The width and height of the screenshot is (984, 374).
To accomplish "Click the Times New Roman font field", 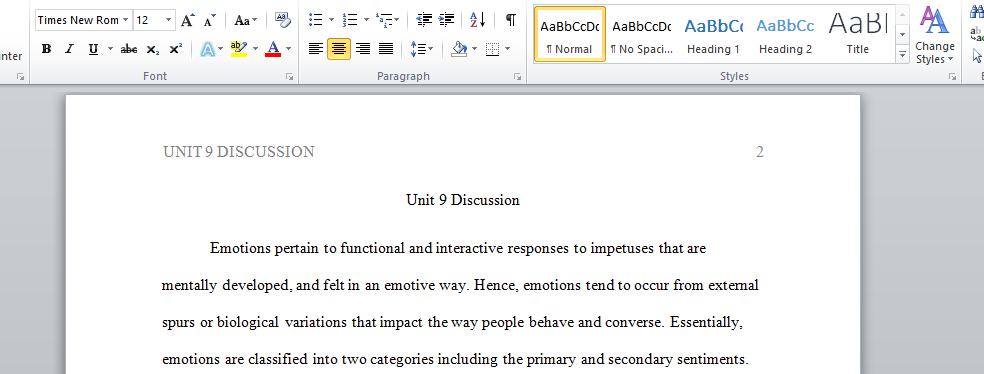I will tap(78, 20).
